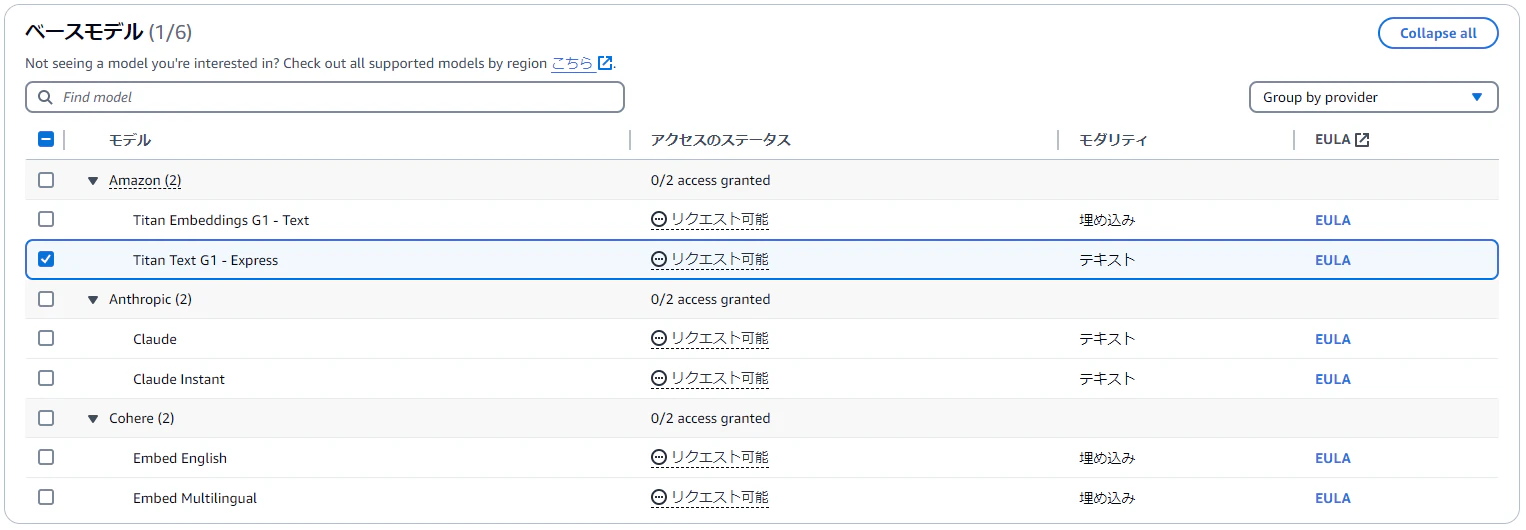Click リクエスト可能 status in the Claude row
Screen dimensions: 1526x530
coord(719,338)
